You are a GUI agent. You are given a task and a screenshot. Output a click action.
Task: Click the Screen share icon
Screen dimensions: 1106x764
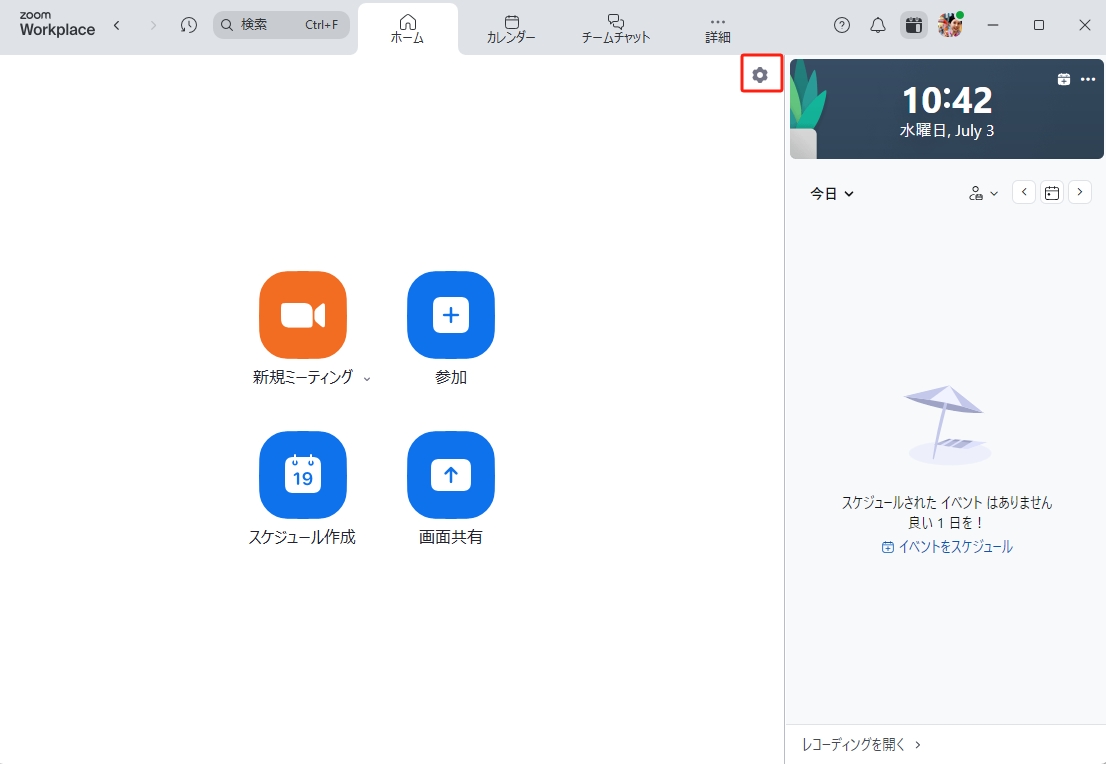tap(450, 475)
